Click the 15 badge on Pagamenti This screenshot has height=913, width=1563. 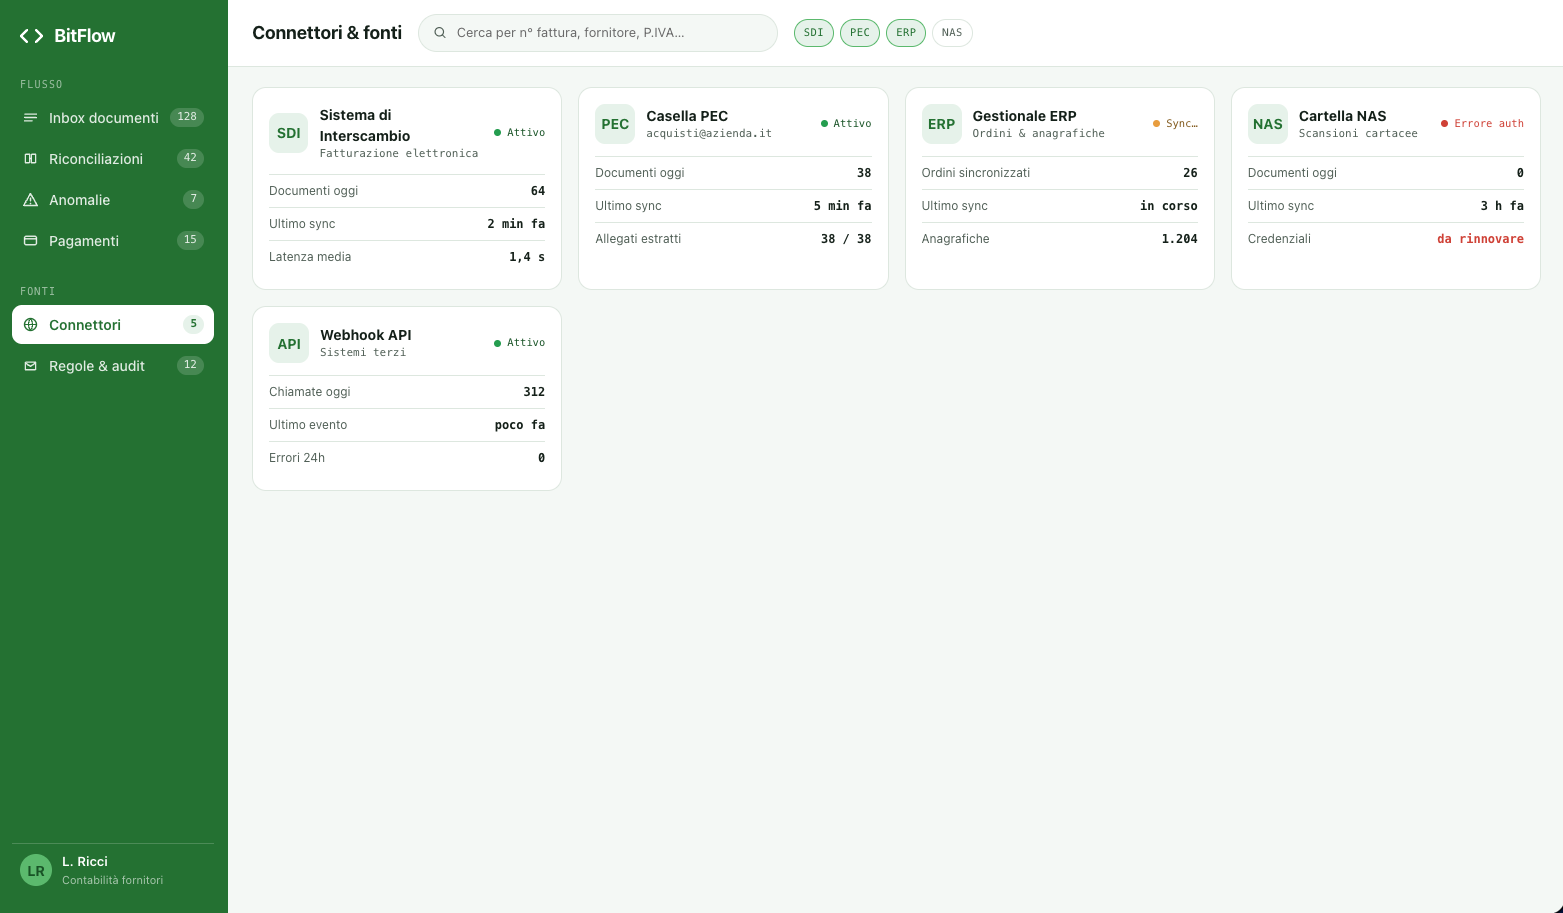point(190,240)
